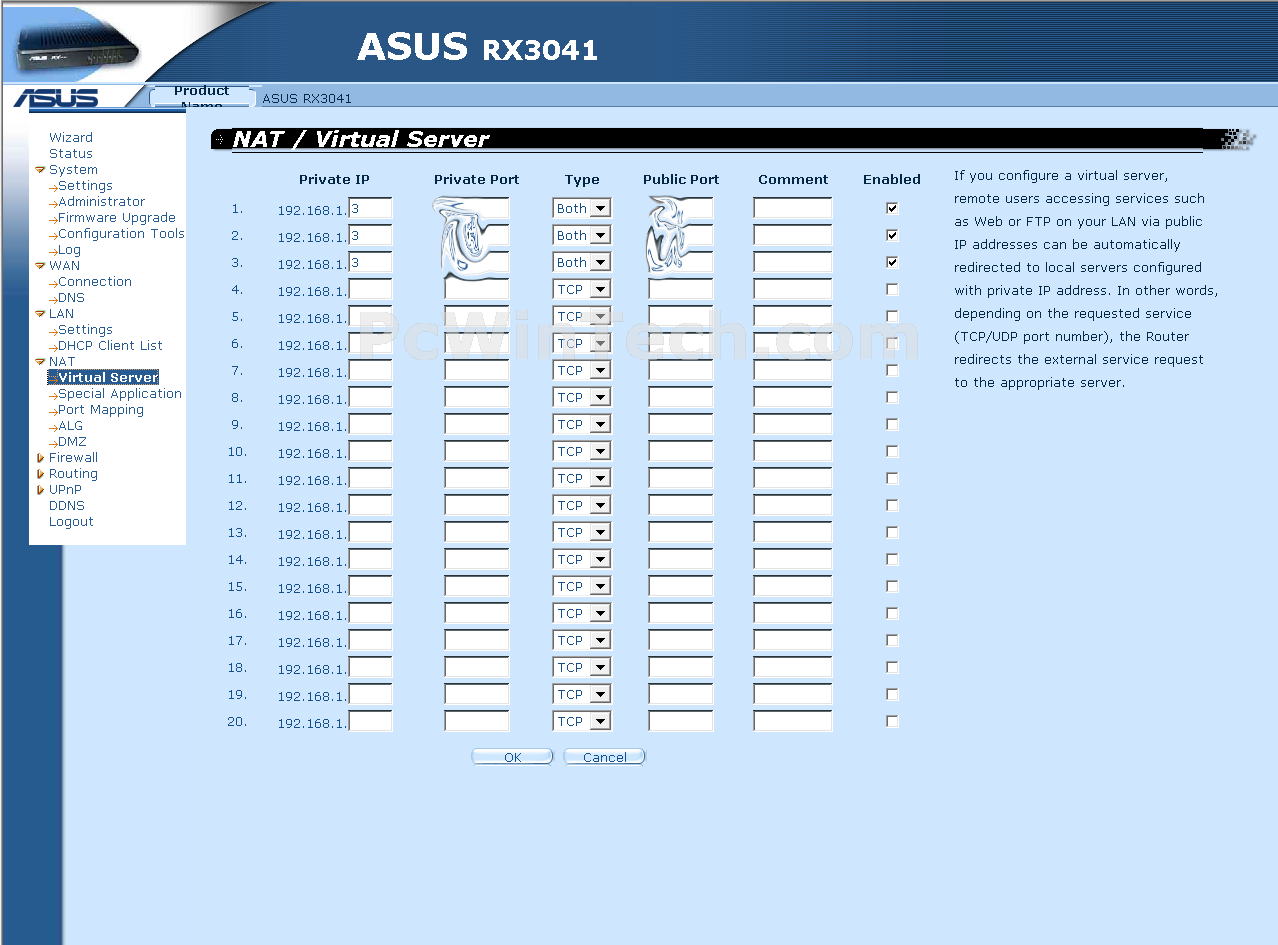
Task: Click Comment field for rule 18
Action: pyautogui.click(x=793, y=667)
